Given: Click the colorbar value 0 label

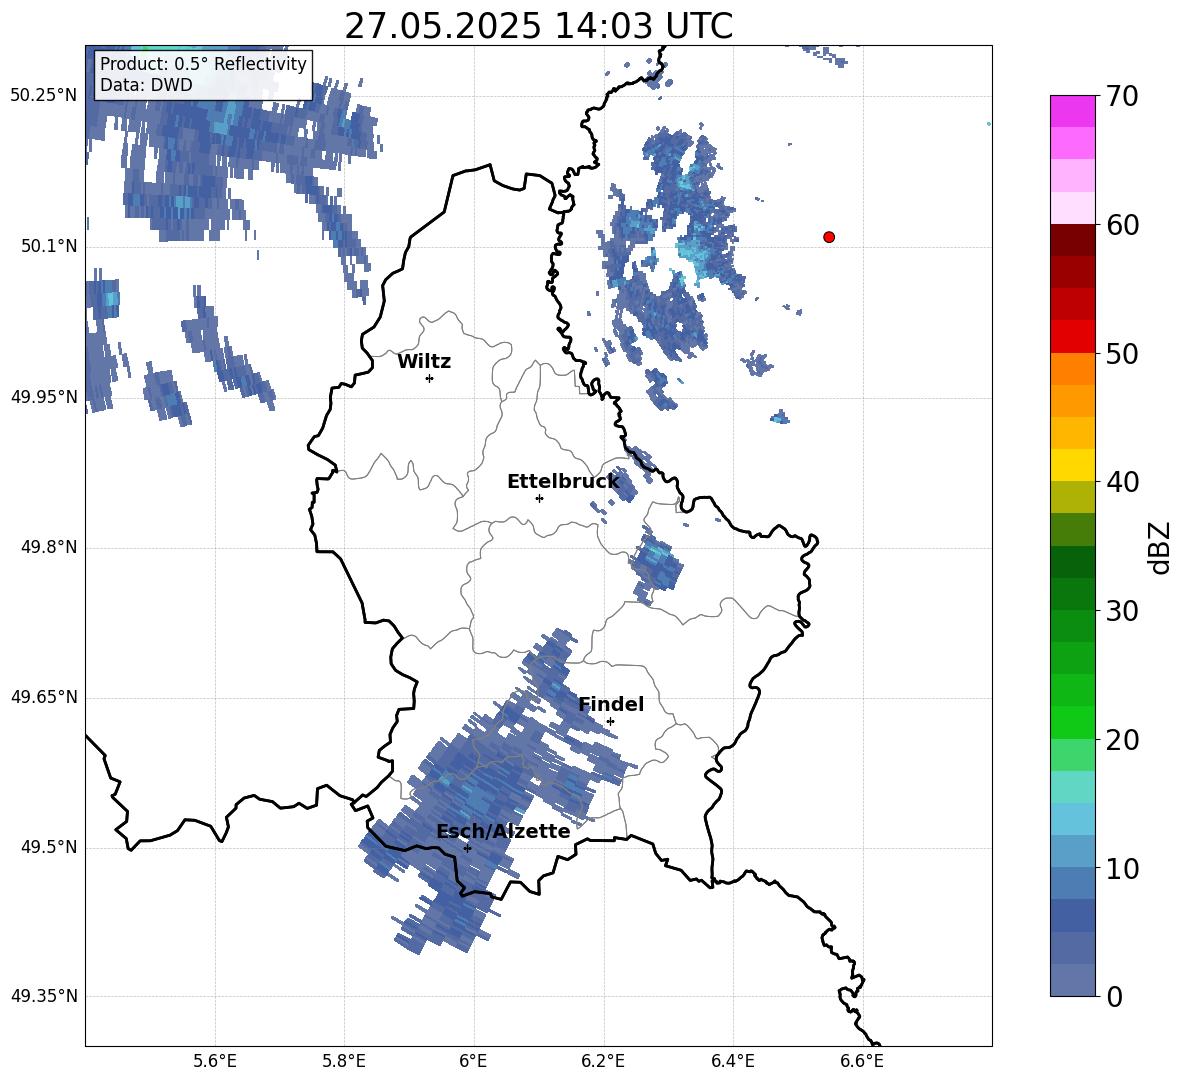Looking at the screenshot, I should (x=1115, y=996).
